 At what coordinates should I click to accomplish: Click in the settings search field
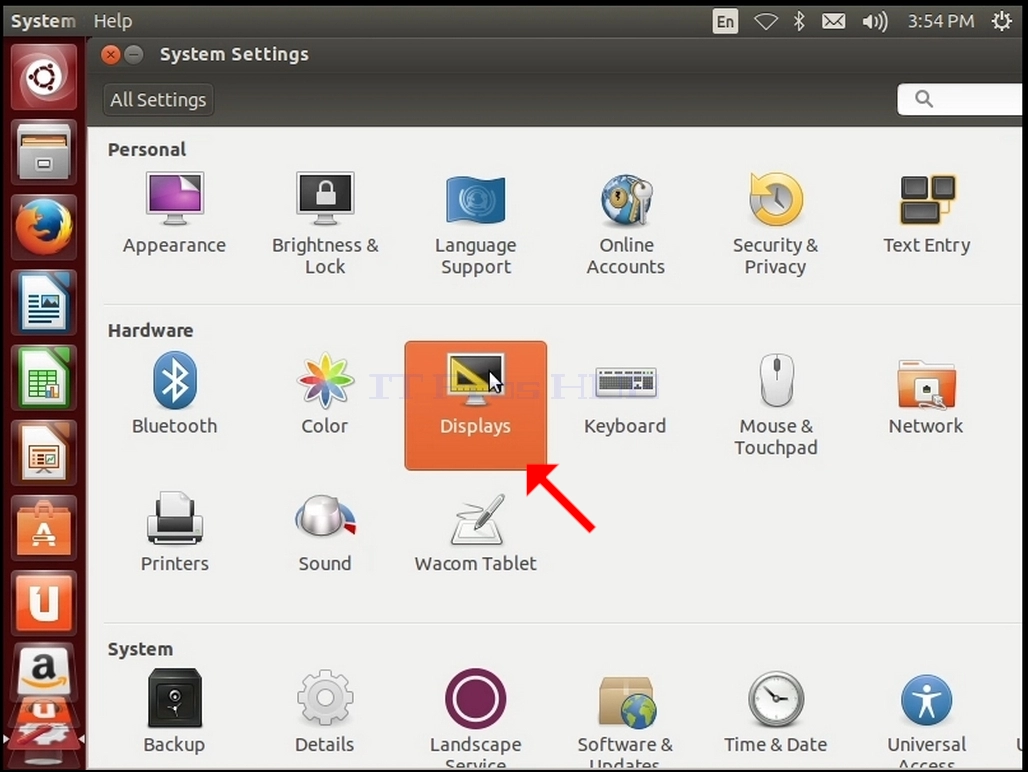click(960, 99)
